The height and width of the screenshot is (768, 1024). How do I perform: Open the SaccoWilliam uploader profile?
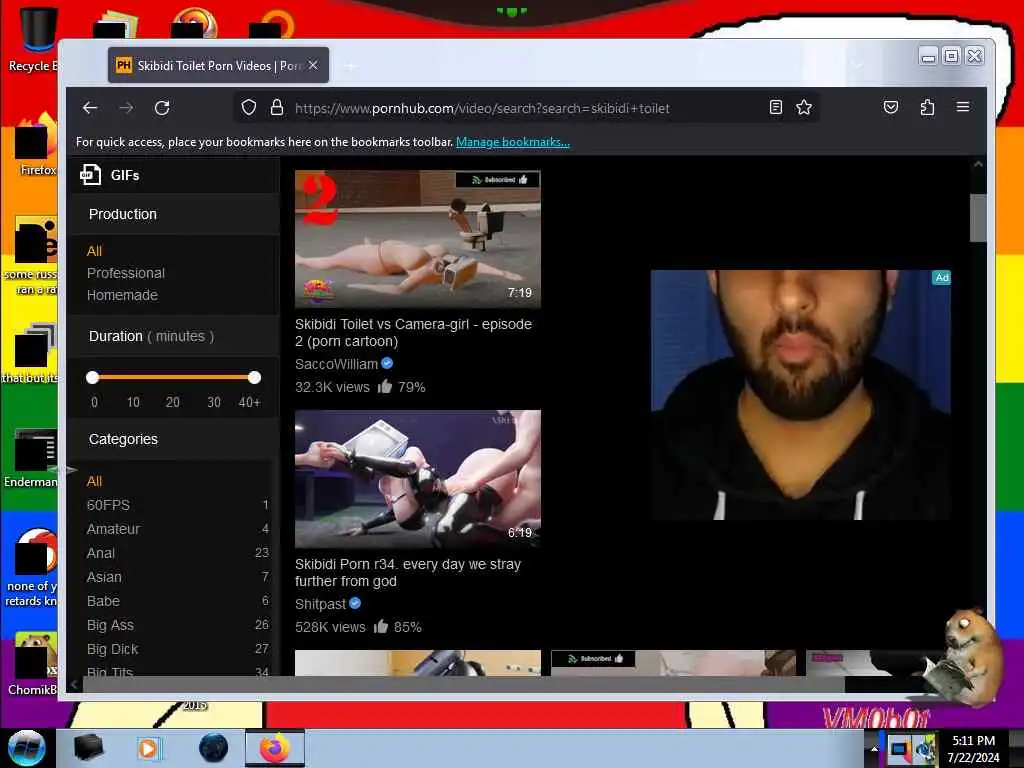pos(336,364)
